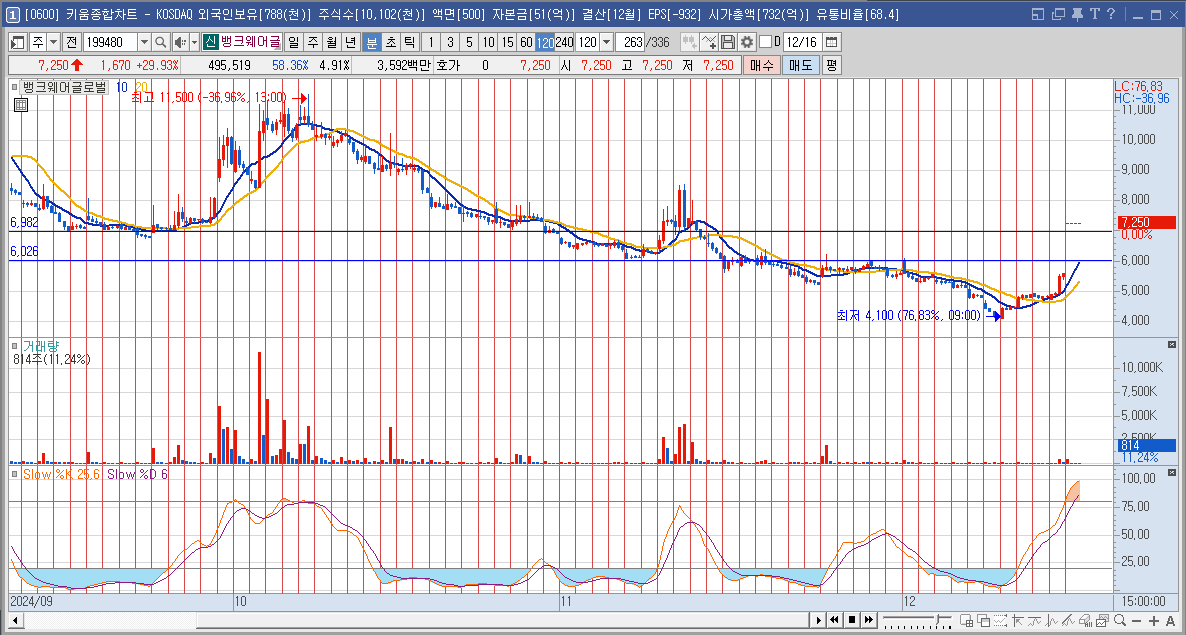Click the 매수 buy button
Viewport: 1186px width, 635px height.
click(x=761, y=66)
